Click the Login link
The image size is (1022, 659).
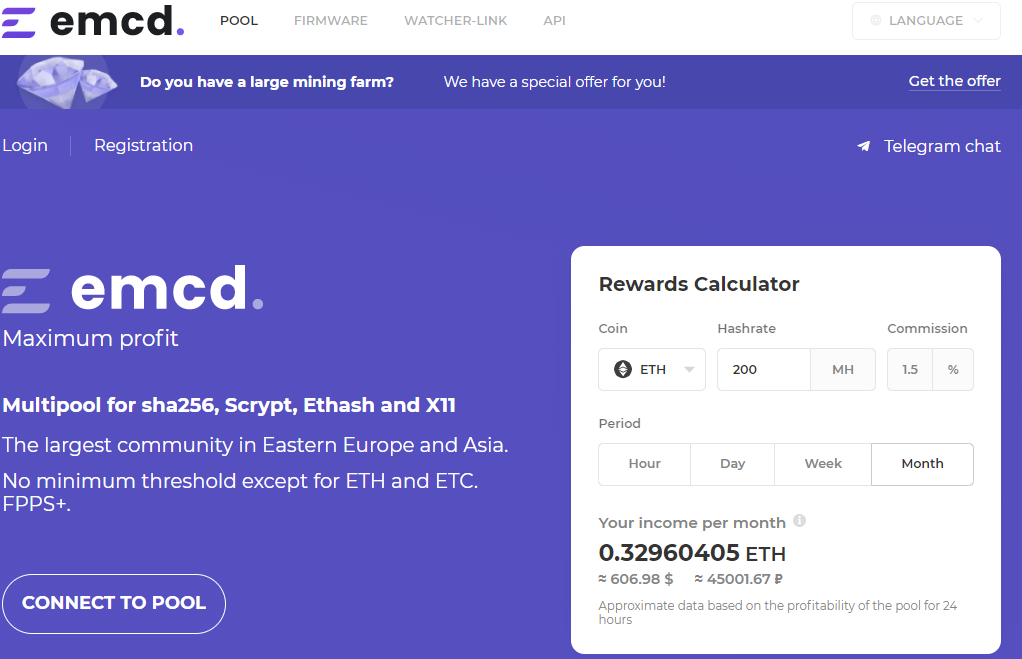pos(26,146)
